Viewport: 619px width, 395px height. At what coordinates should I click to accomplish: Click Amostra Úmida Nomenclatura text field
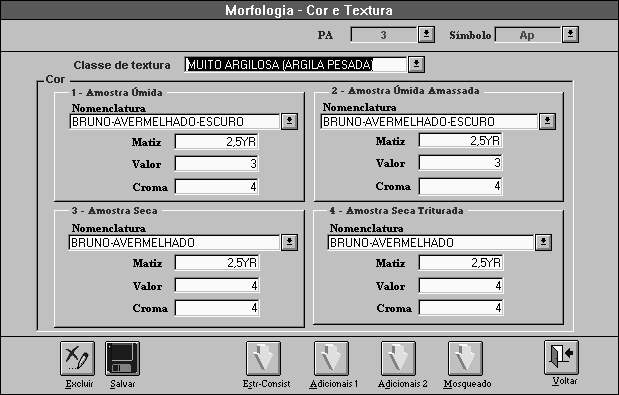point(174,122)
